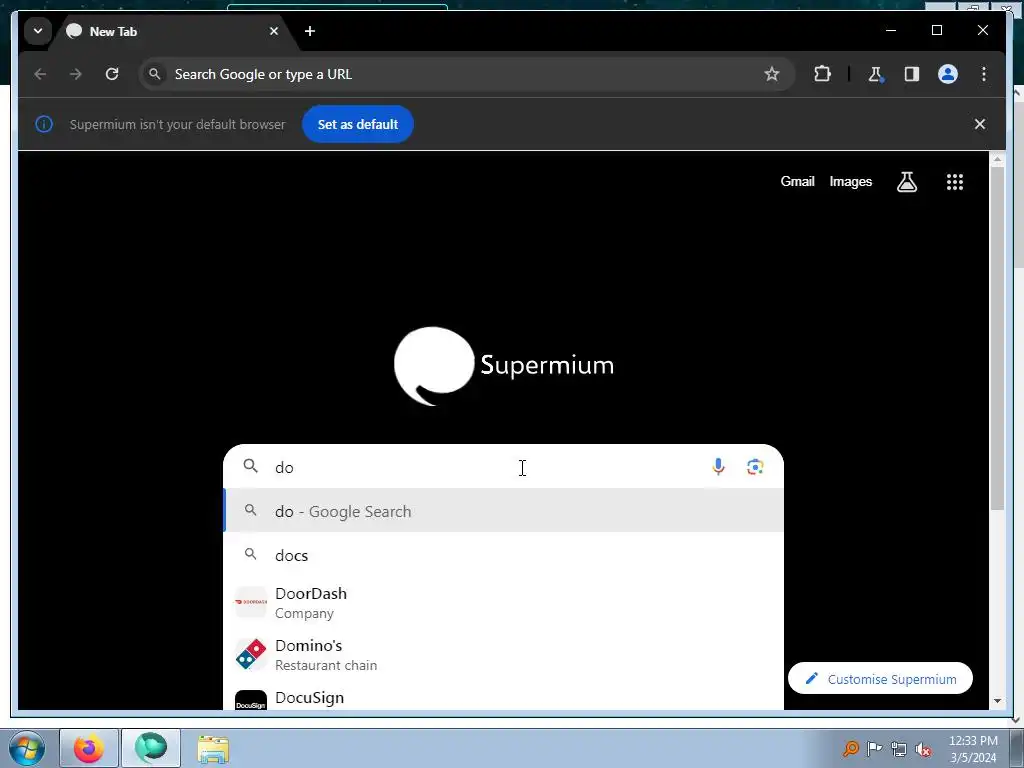Open the Windows Start button

[x=25, y=748]
